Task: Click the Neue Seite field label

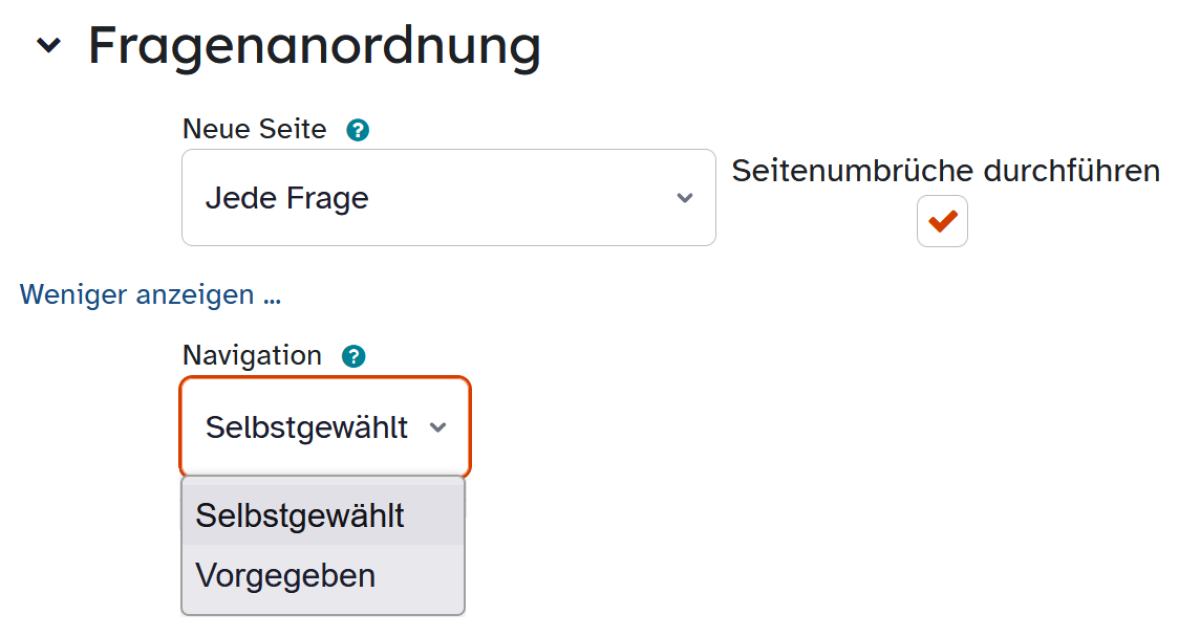Action: click(254, 129)
